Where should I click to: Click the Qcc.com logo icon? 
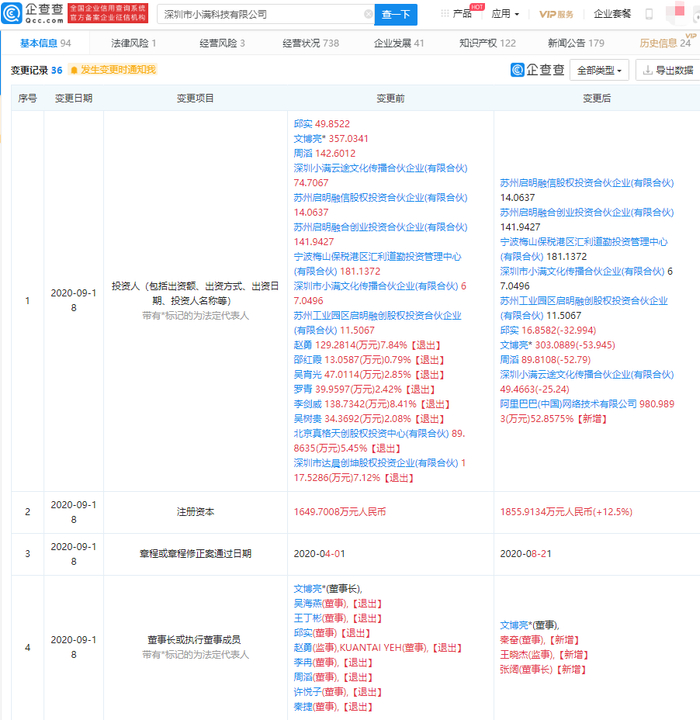point(11,13)
